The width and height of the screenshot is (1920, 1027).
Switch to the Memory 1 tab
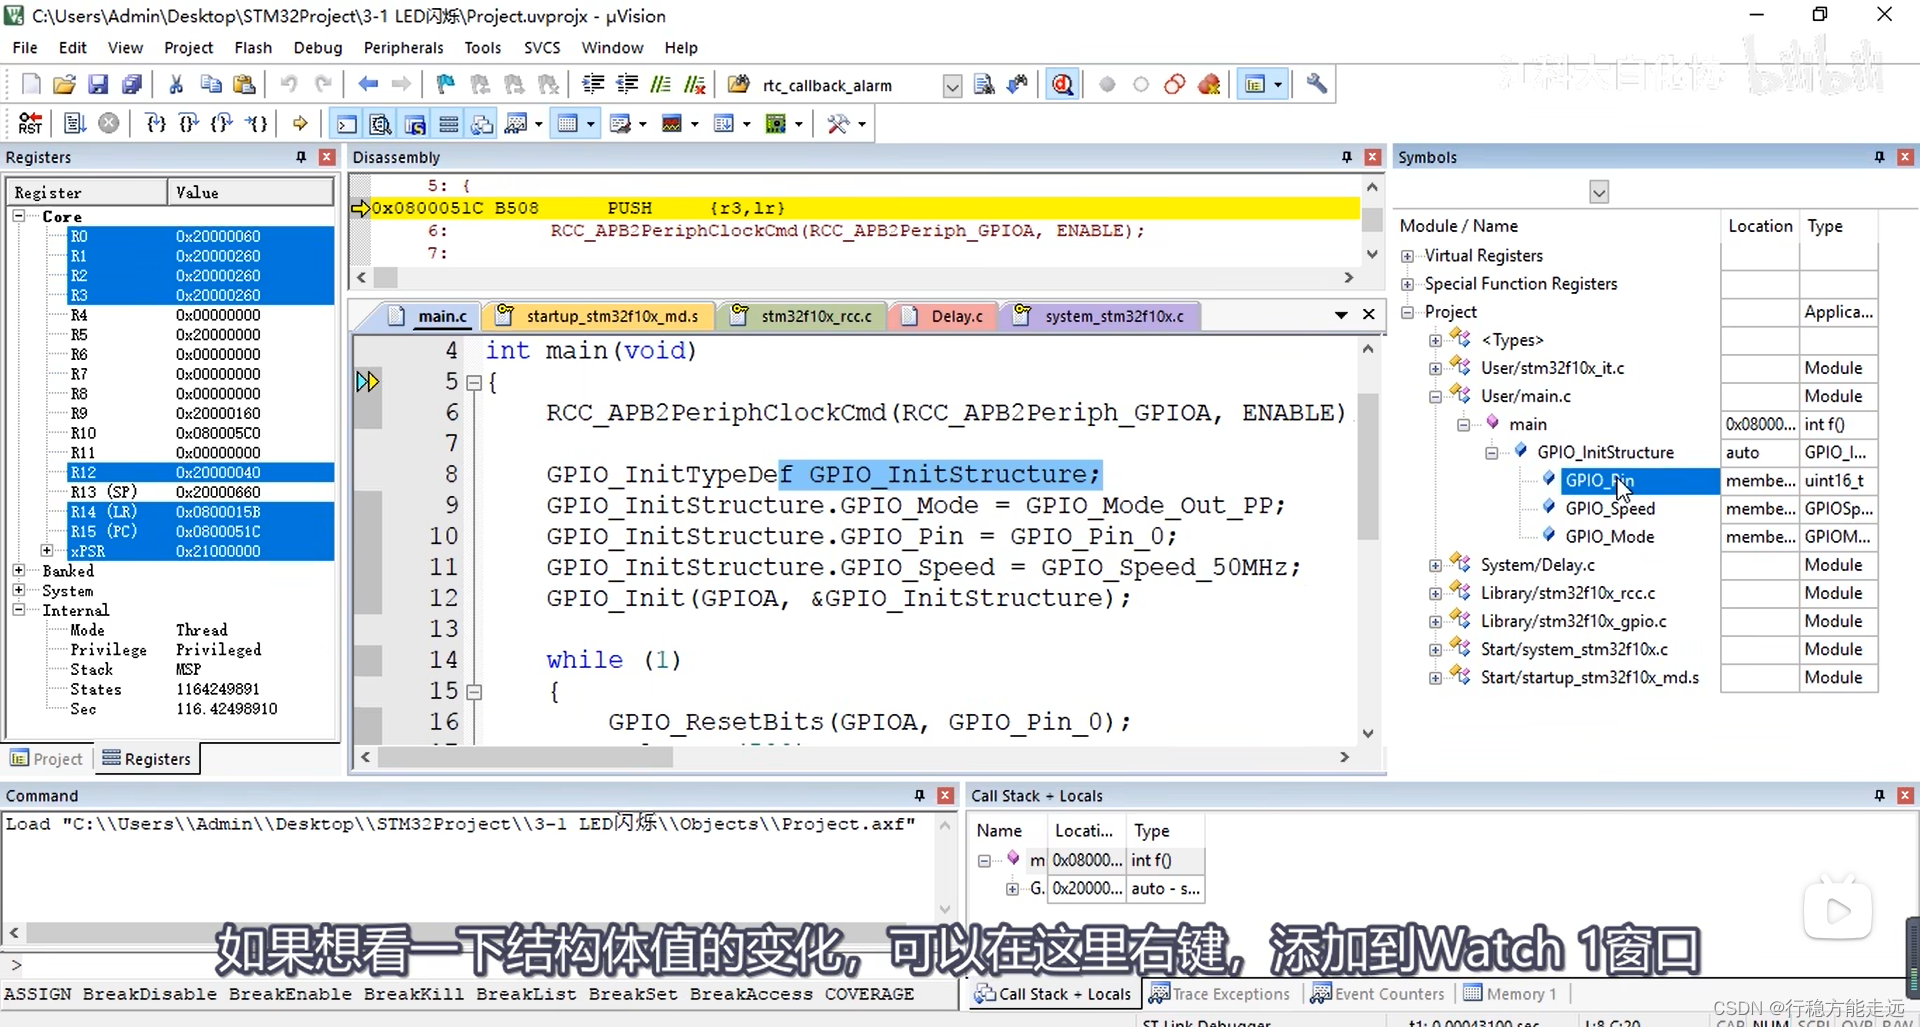tap(1511, 994)
